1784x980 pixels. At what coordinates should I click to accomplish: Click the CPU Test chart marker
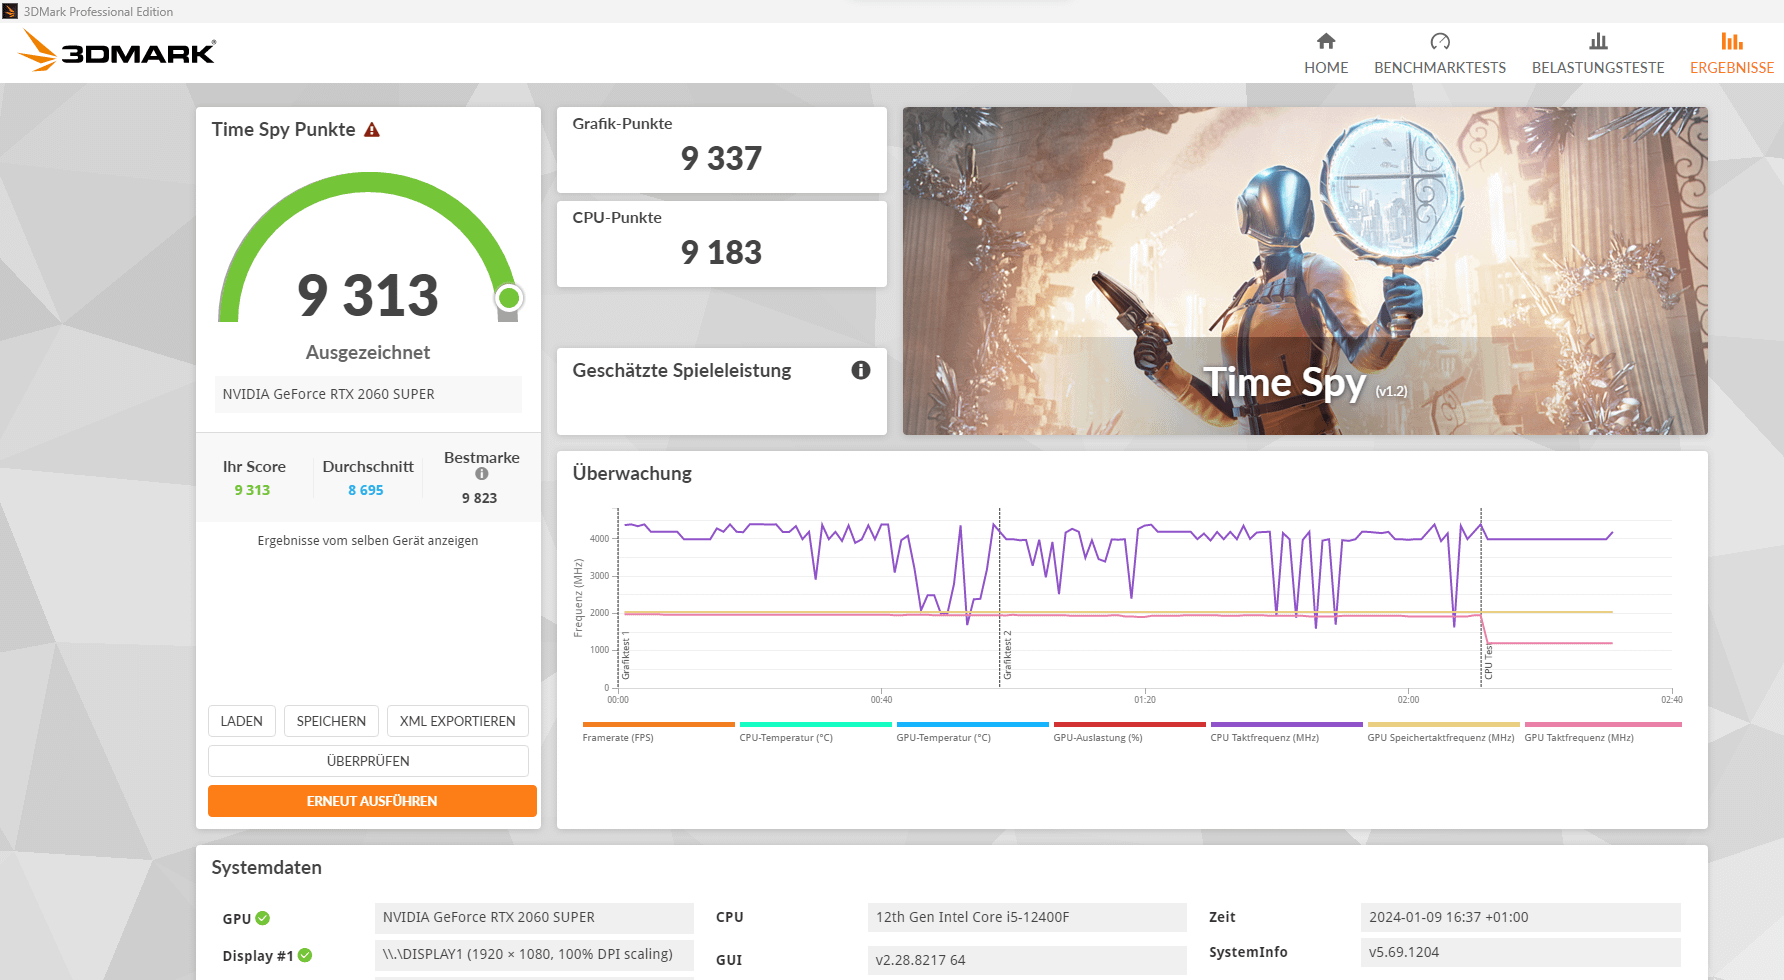(x=1488, y=662)
